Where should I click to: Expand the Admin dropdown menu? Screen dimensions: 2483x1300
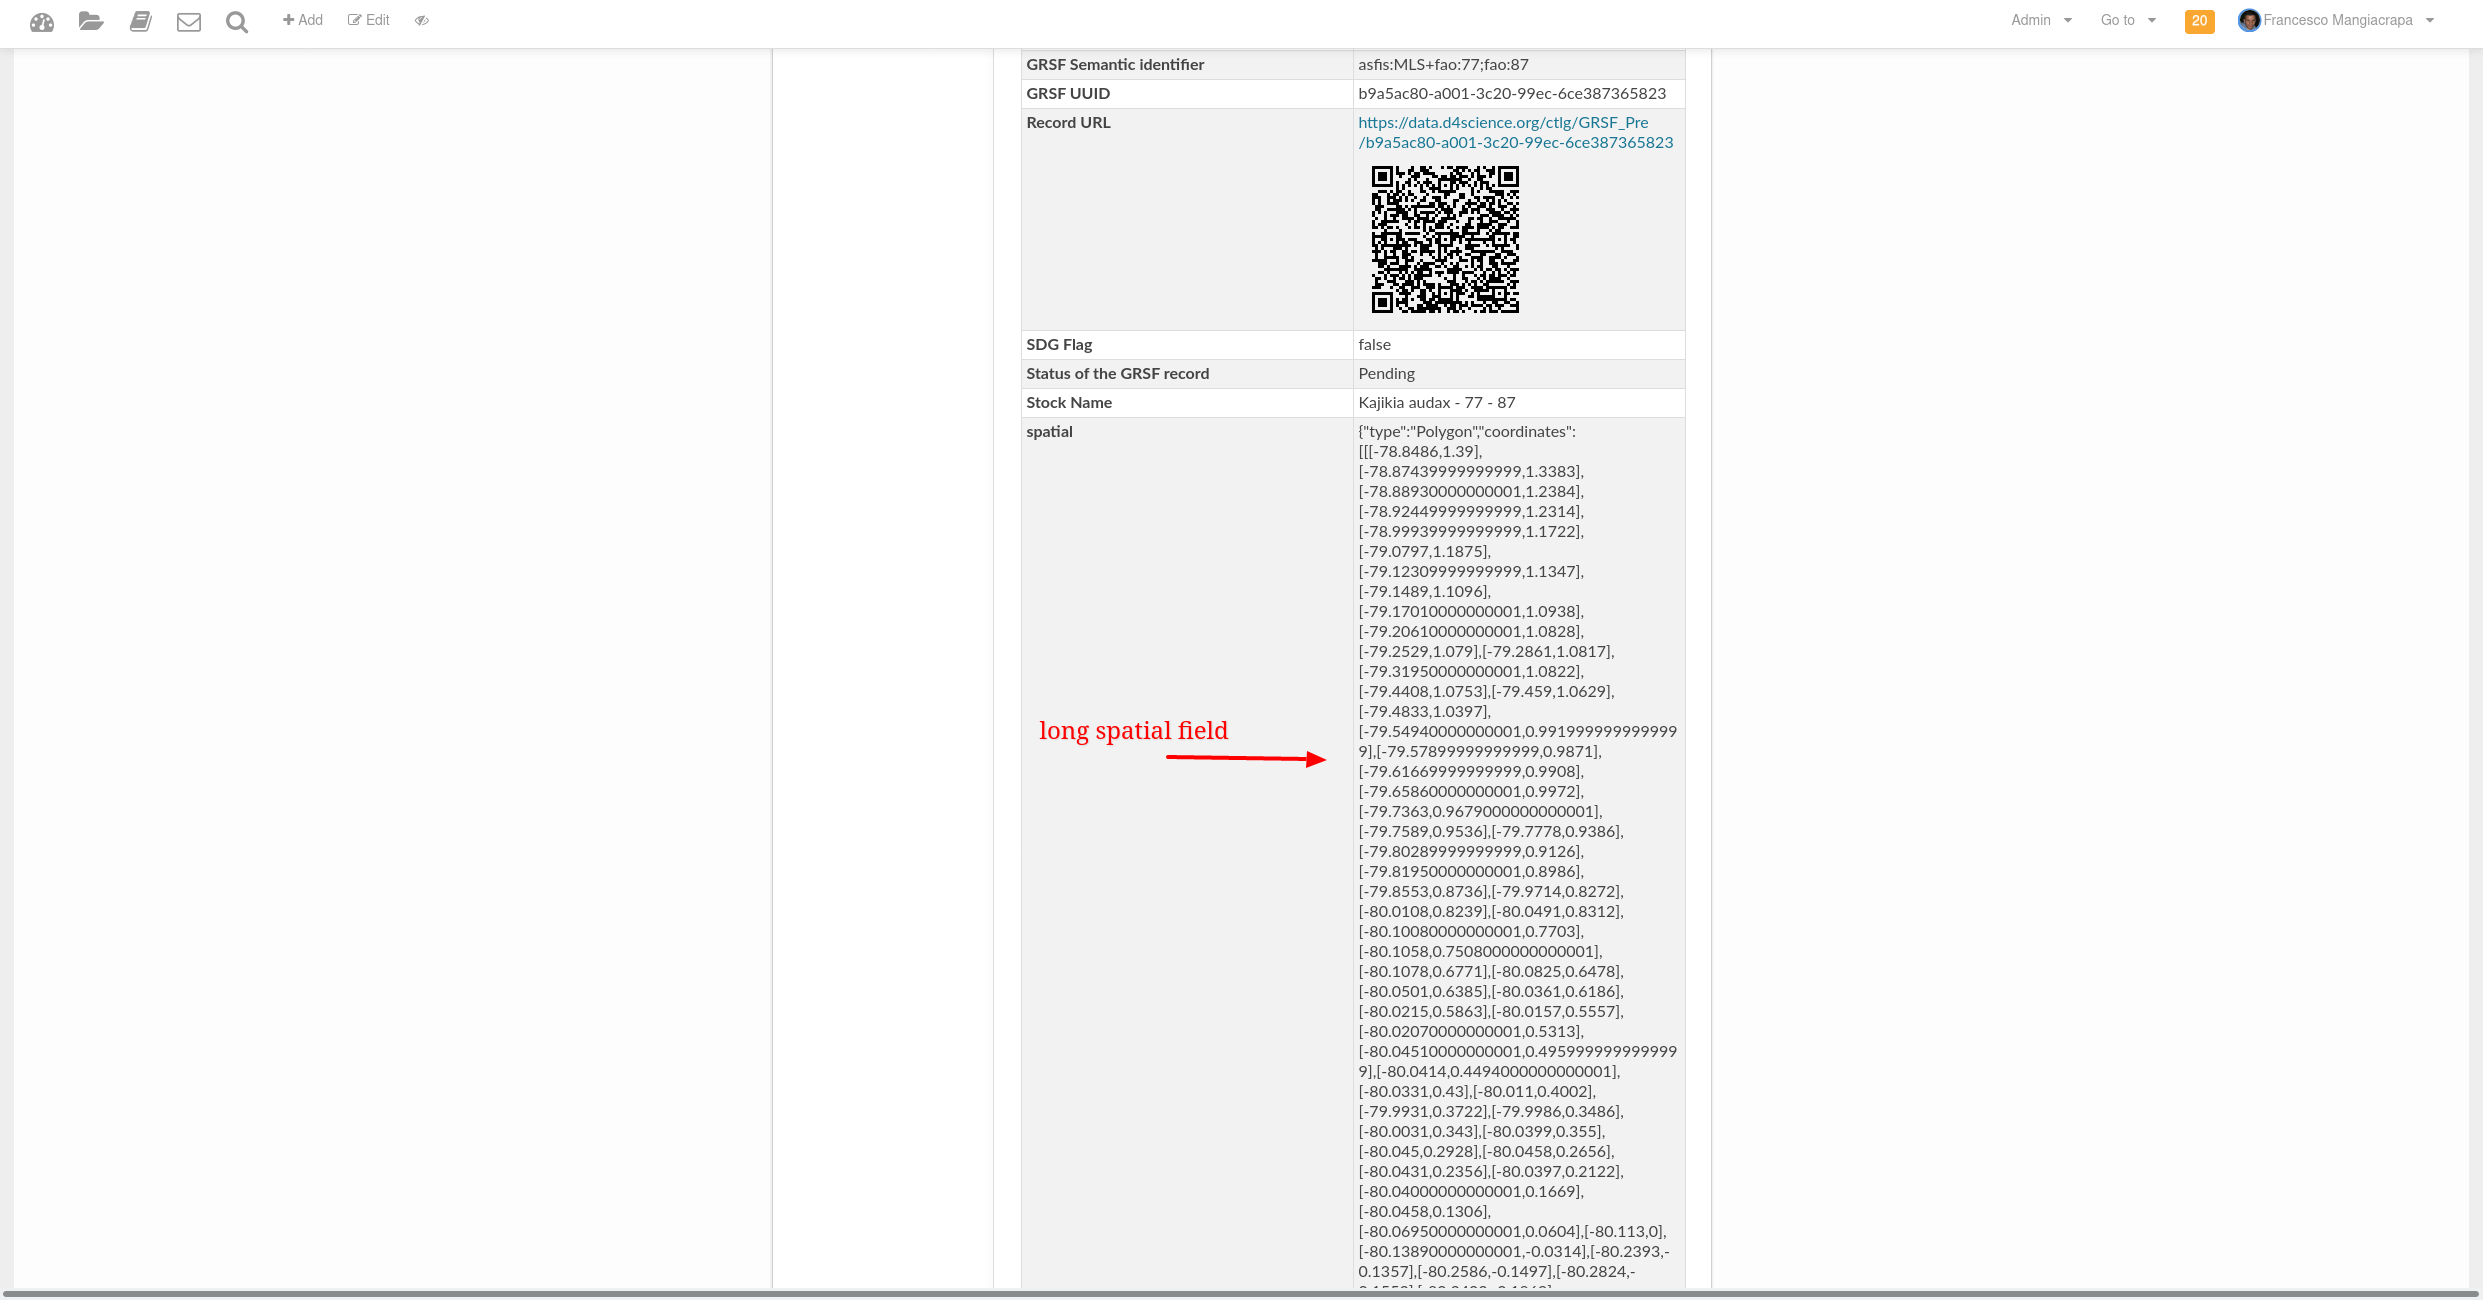pyautogui.click(x=2041, y=20)
